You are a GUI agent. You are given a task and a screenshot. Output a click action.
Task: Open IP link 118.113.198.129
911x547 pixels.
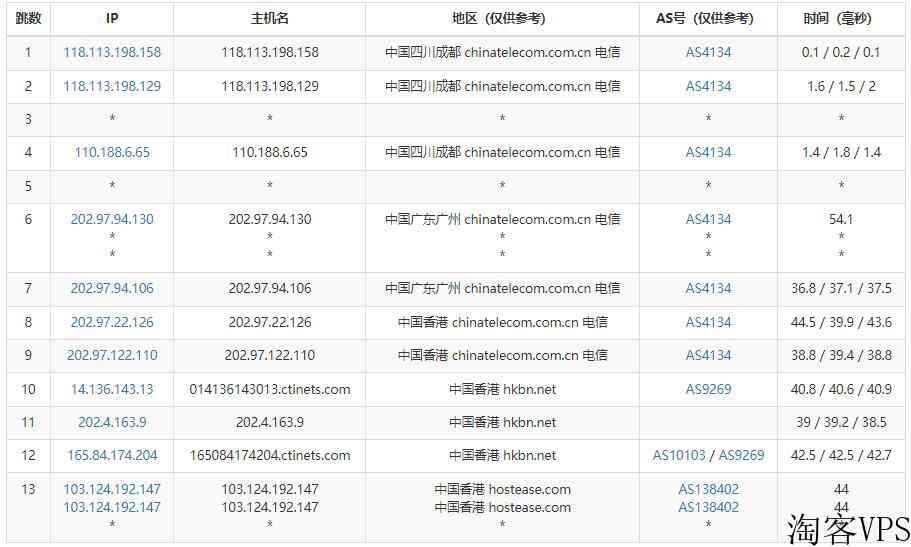coord(112,87)
